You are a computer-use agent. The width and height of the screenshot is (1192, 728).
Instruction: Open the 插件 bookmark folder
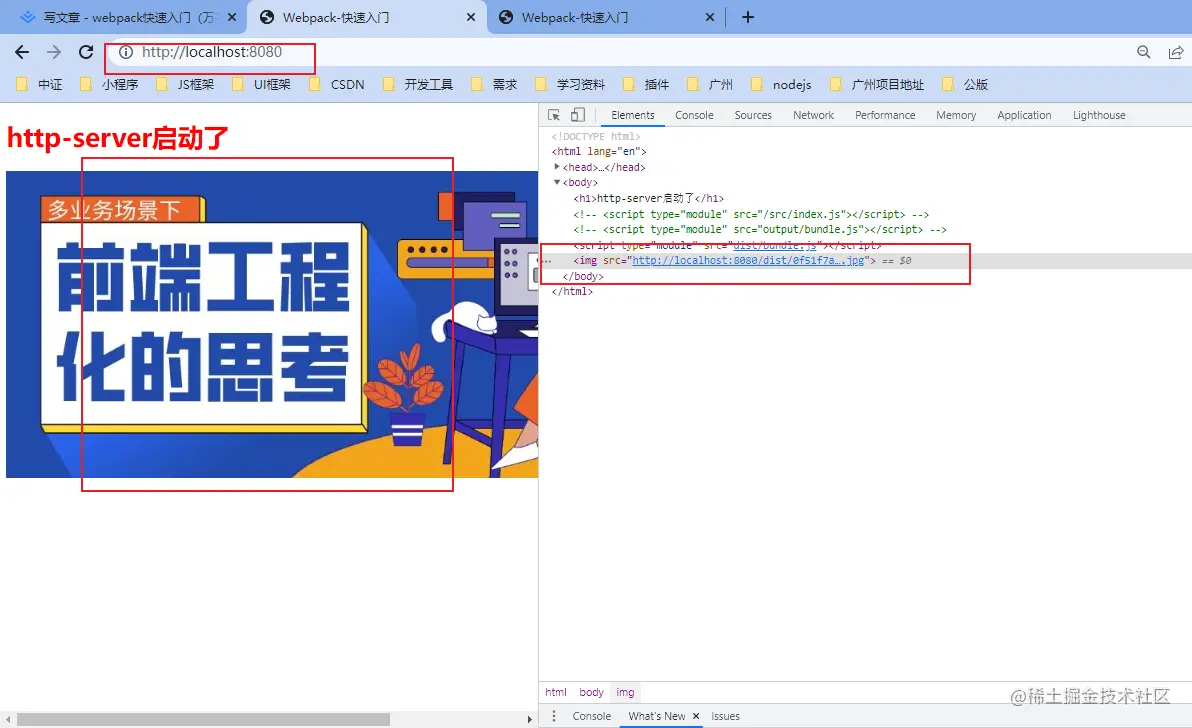646,84
